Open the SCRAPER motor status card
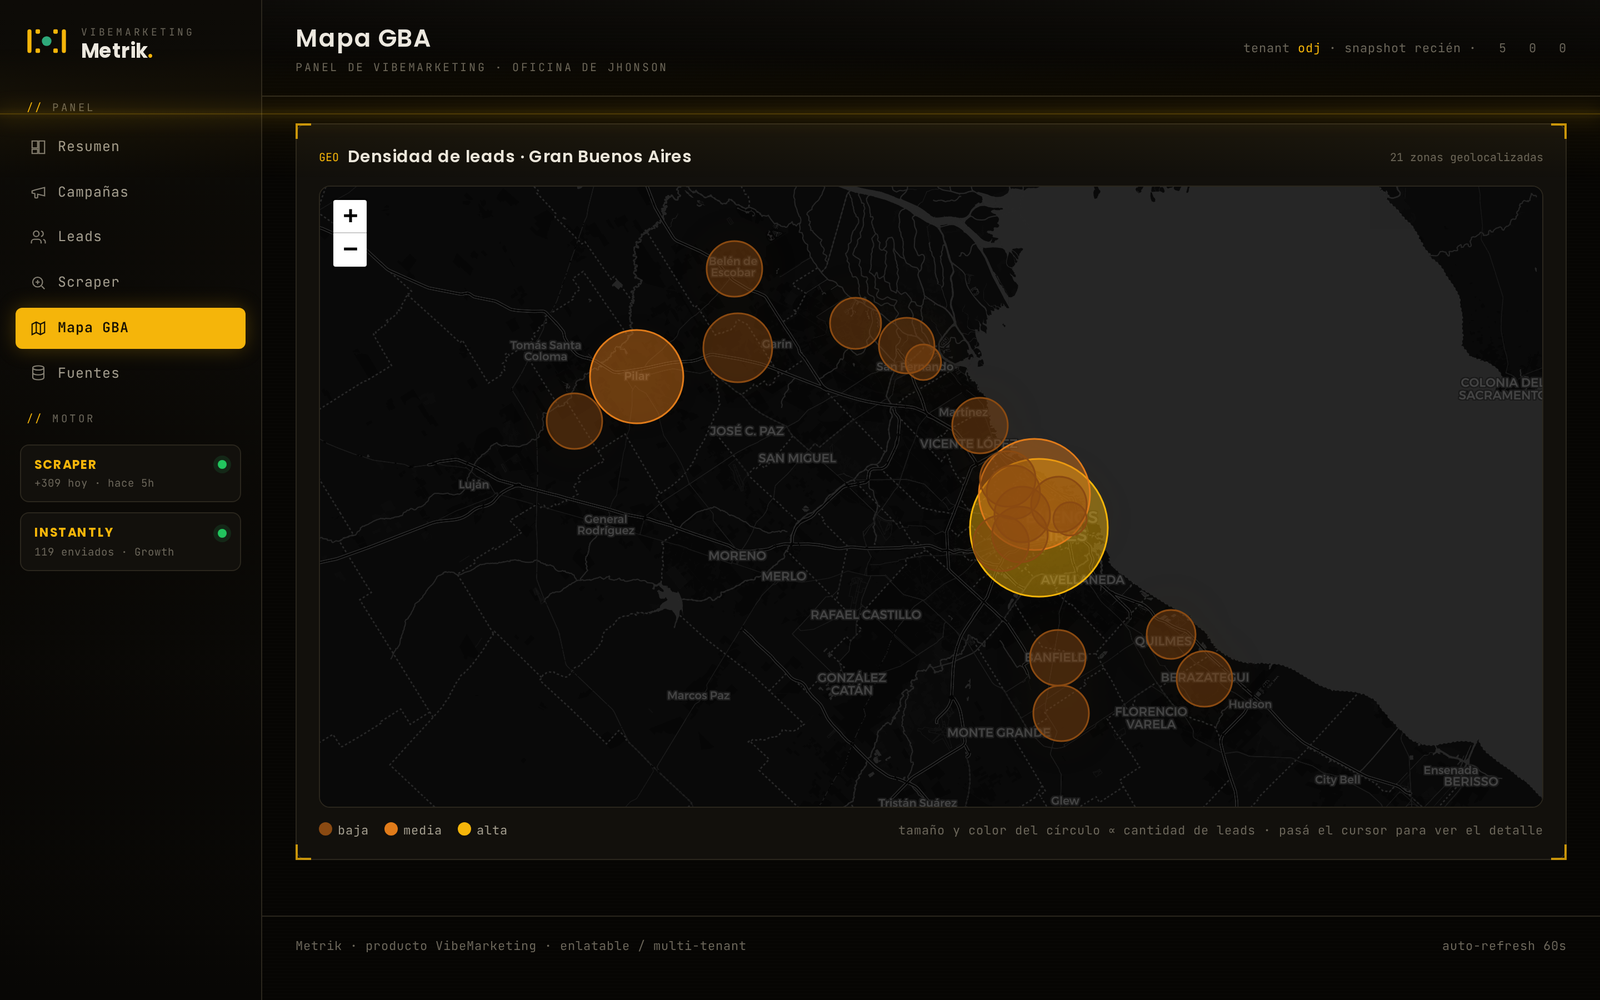Viewport: 1600px width, 1000px height. (x=130, y=473)
